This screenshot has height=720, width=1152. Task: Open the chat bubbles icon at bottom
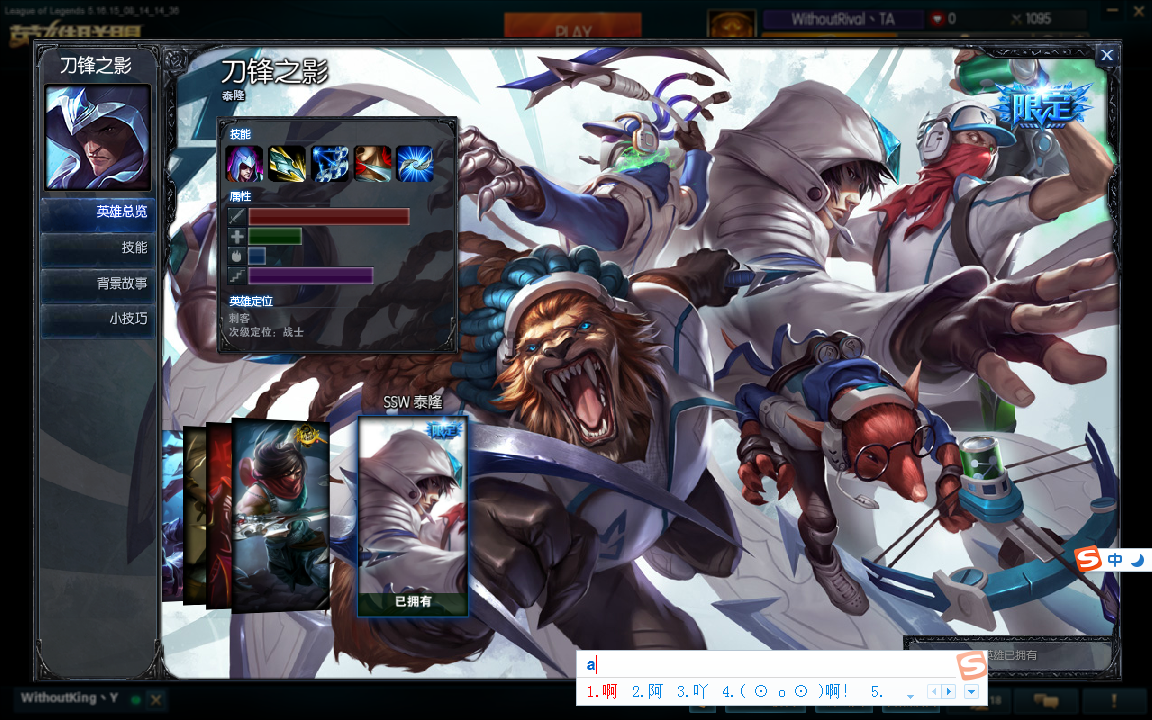1044,701
